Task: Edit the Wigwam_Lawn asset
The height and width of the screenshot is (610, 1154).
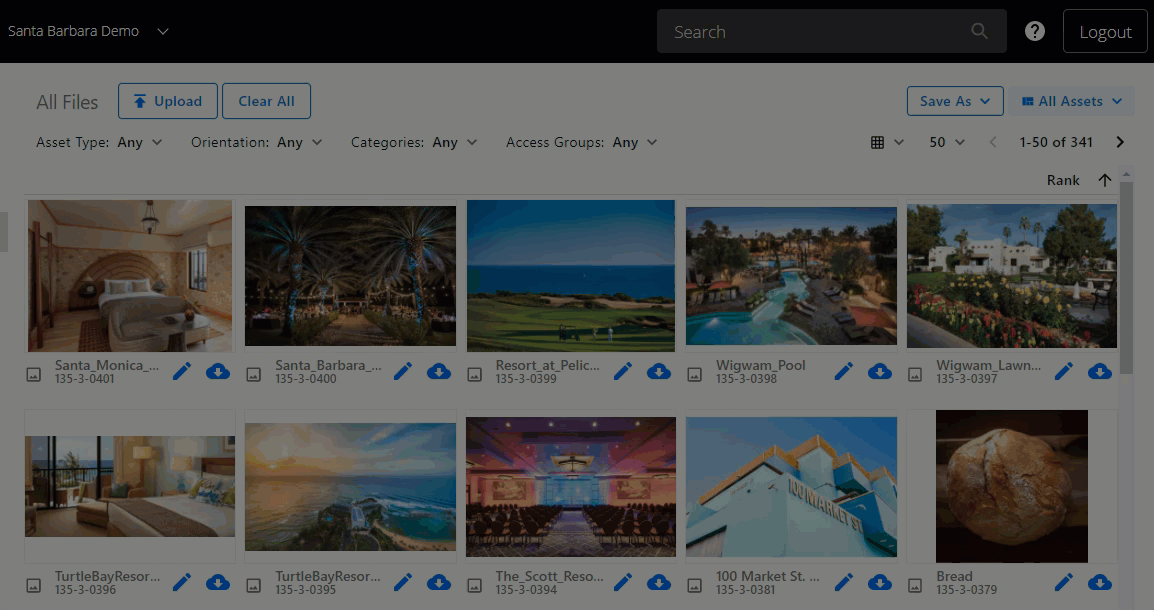Action: tap(1063, 372)
